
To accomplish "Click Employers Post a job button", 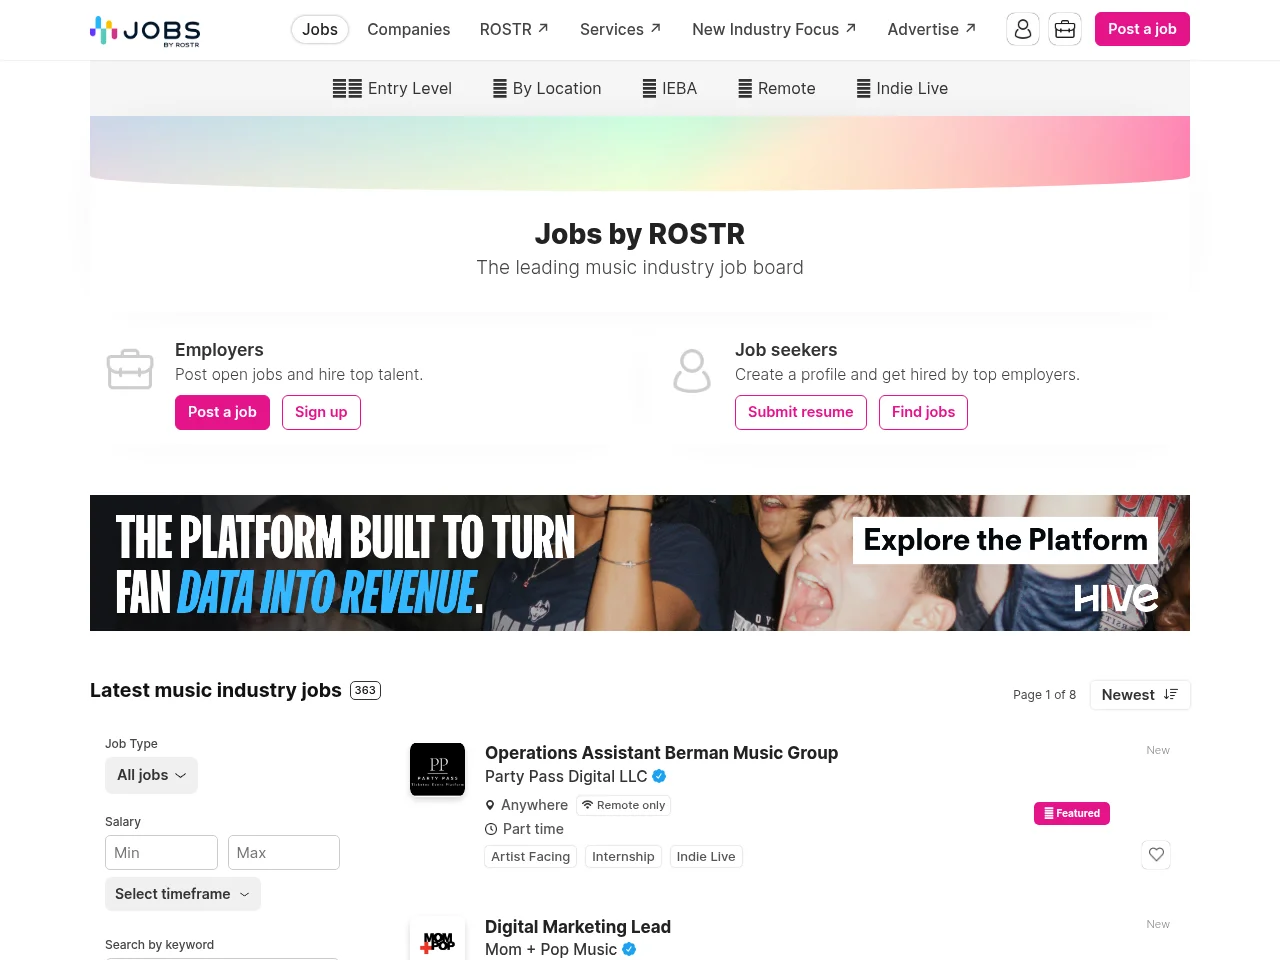I will 222,412.
